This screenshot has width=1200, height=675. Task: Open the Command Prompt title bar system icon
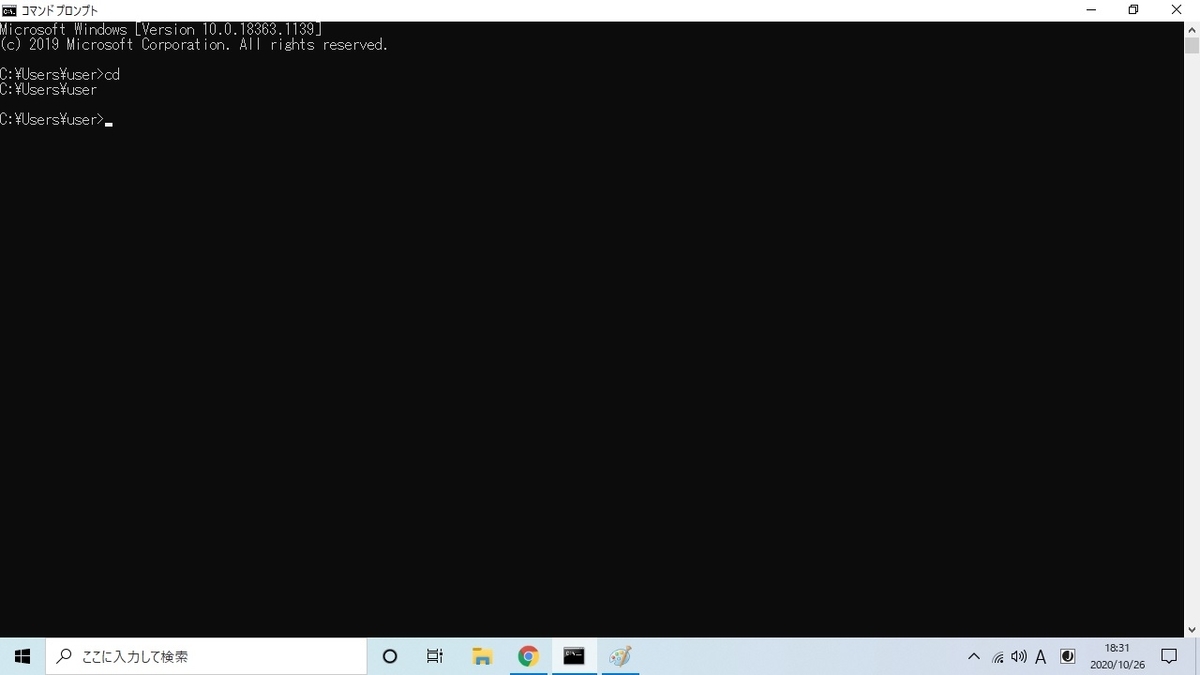[9, 10]
